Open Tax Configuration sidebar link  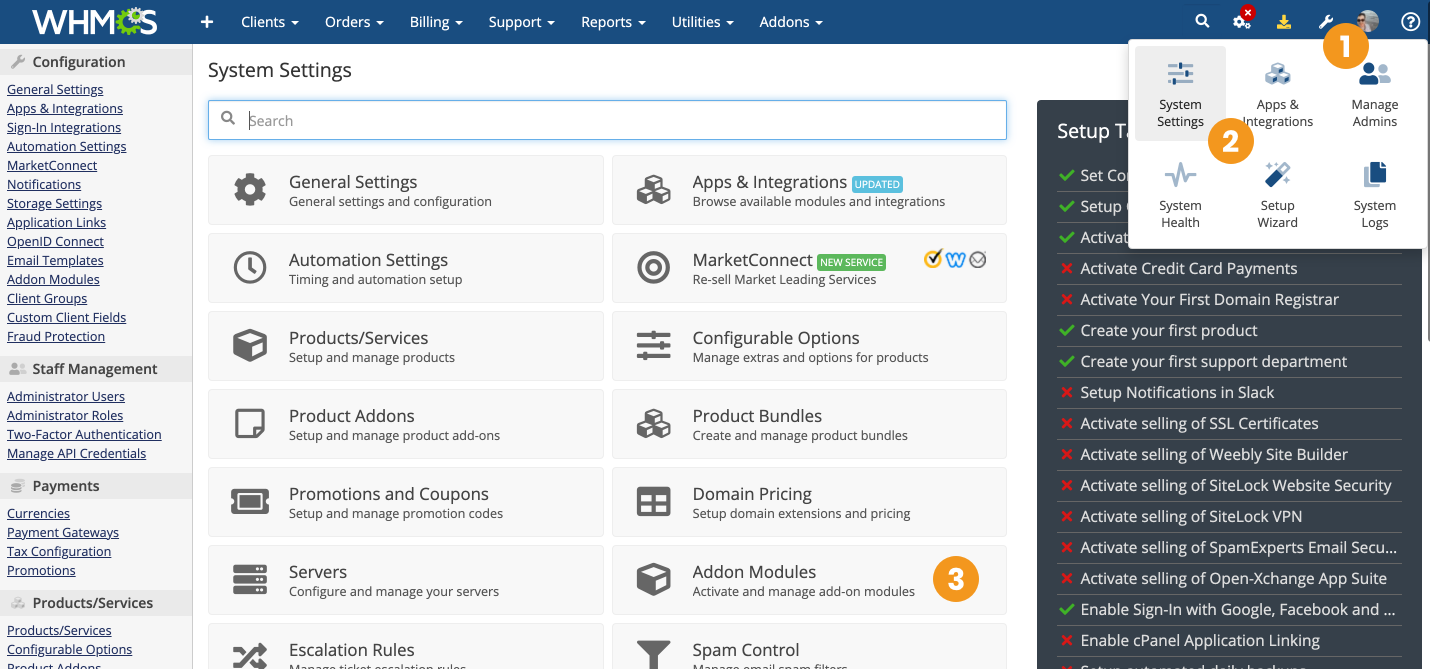pyautogui.click(x=59, y=551)
